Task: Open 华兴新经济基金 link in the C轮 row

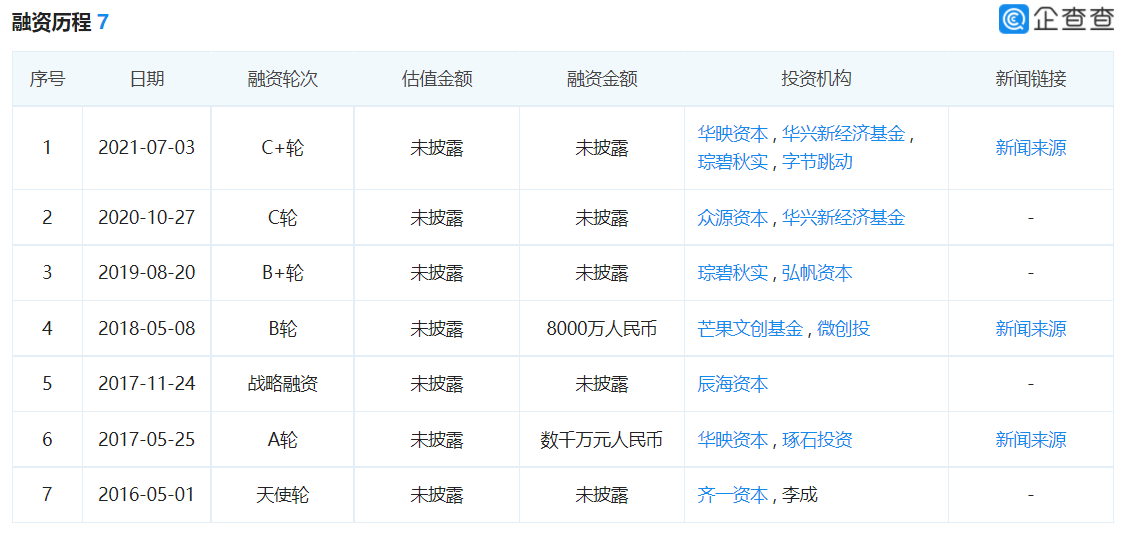Action: point(844,217)
